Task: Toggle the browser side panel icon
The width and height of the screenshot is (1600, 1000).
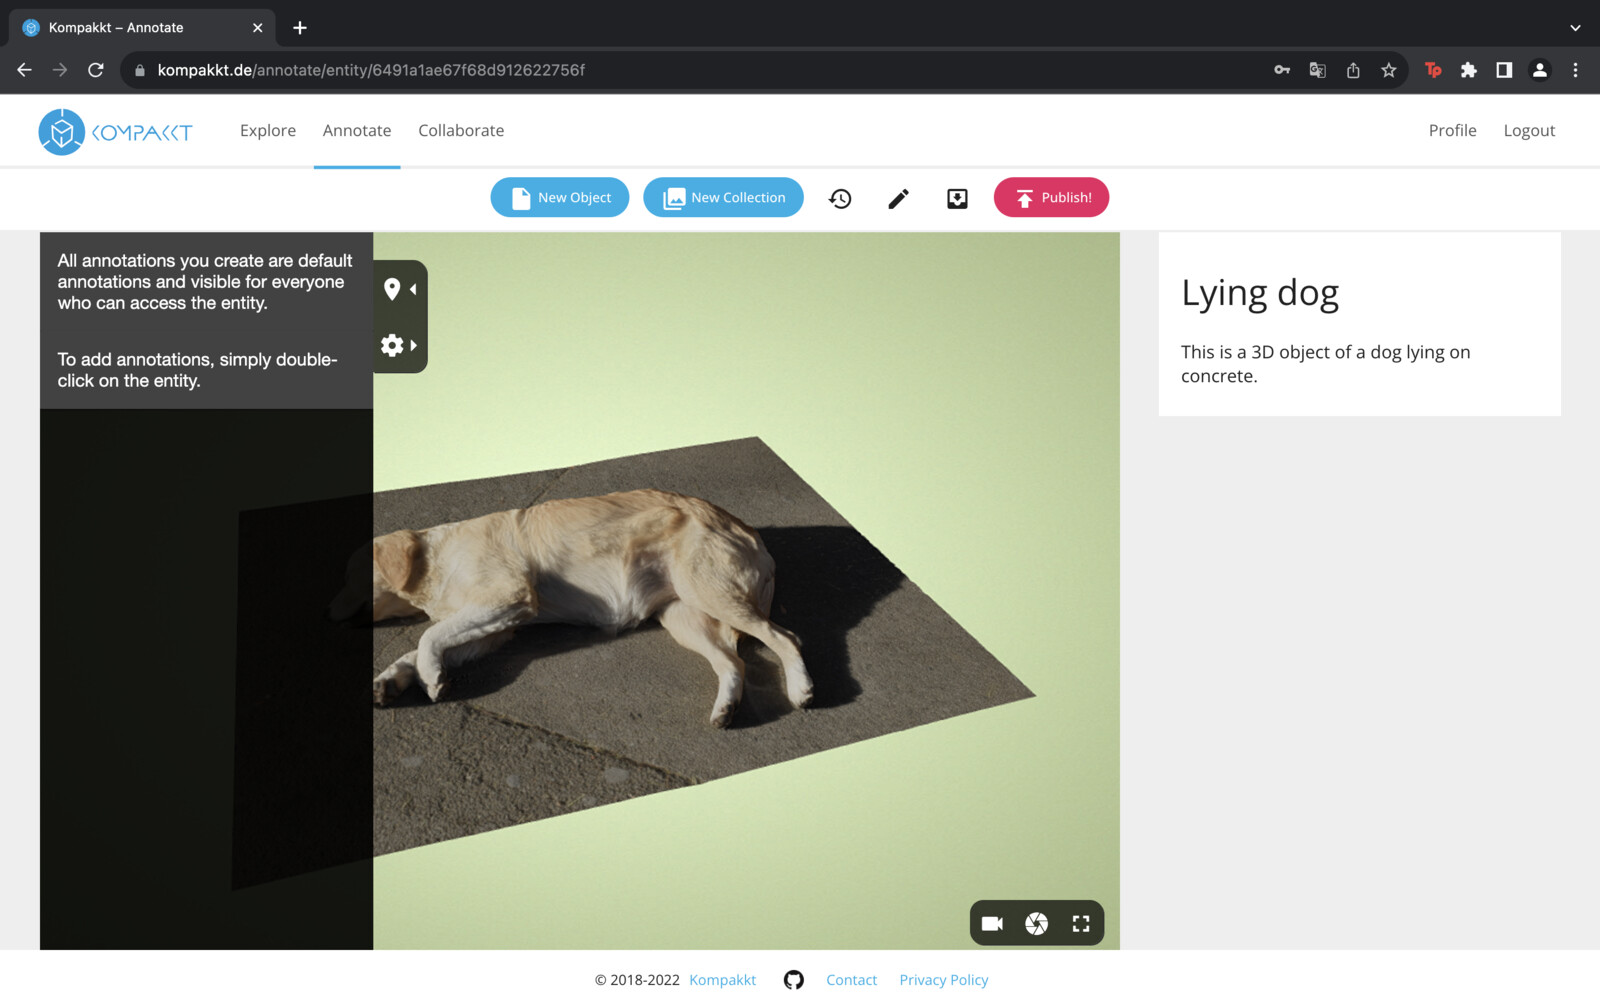Action: 1504,70
